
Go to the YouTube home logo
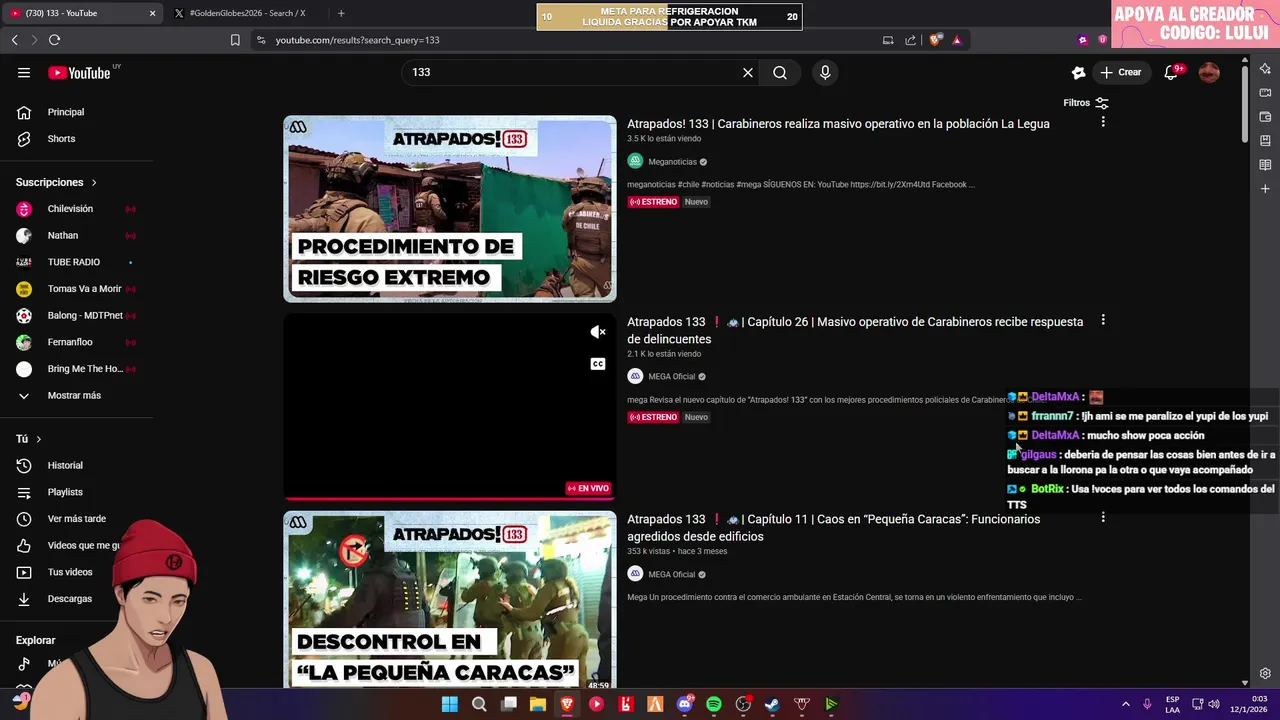tap(79, 72)
